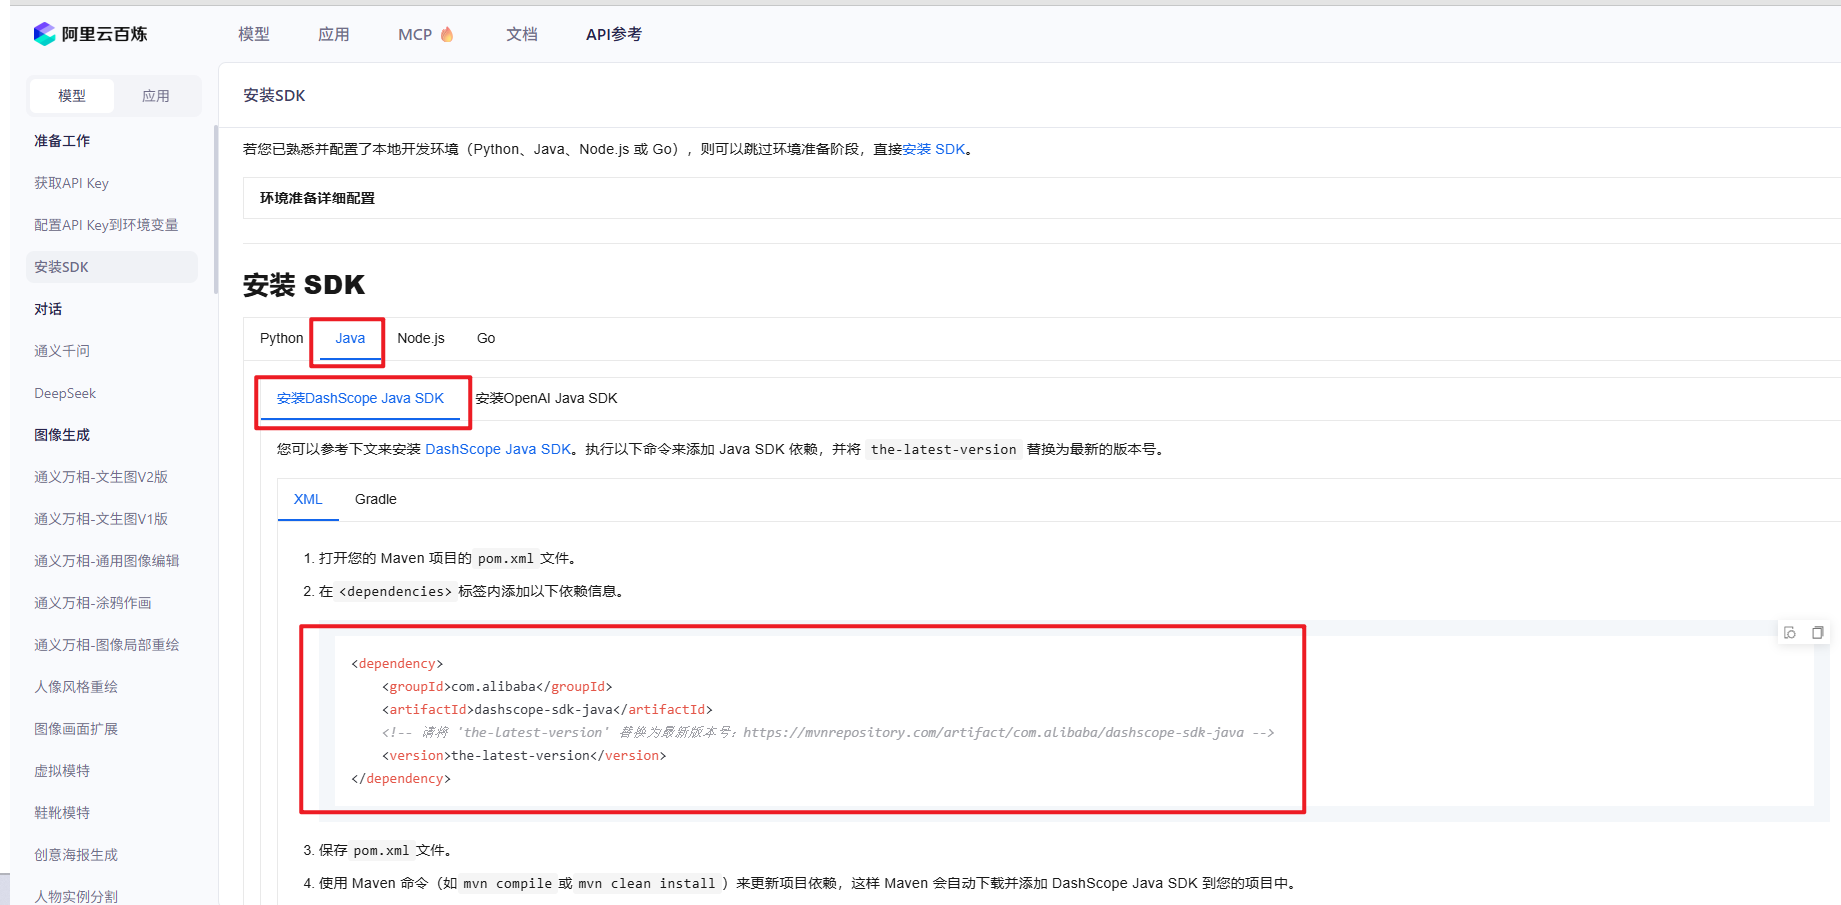
Task: Expand 环境准备详细配置 section
Action: [x=1041, y=198]
